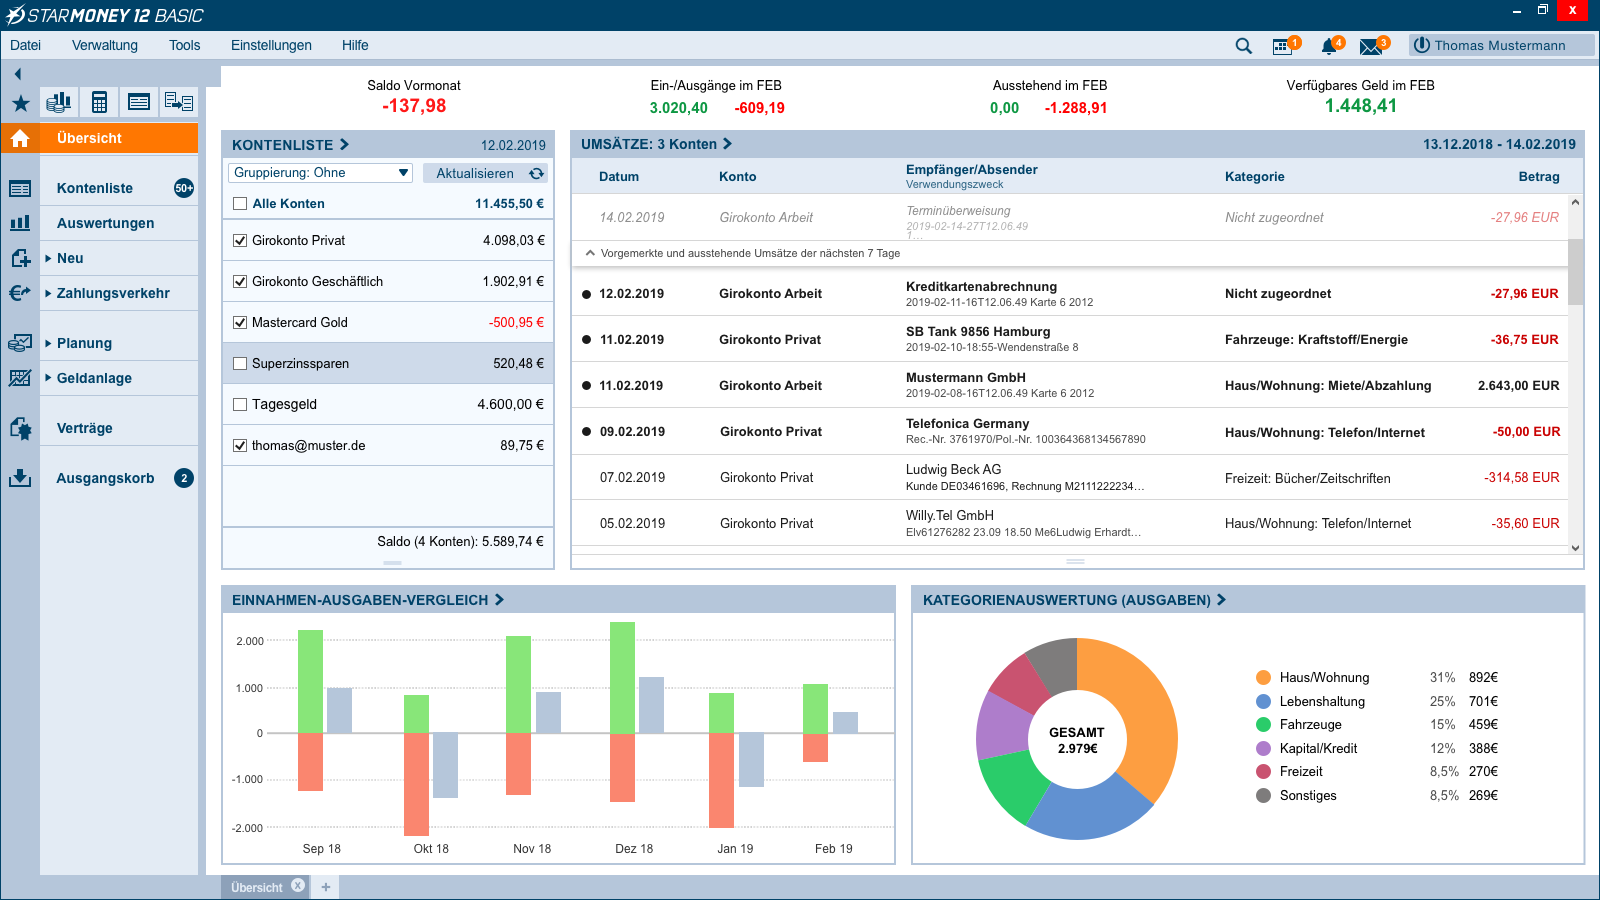Open the Einstellungen menu
The width and height of the screenshot is (1600, 900).
point(271,45)
